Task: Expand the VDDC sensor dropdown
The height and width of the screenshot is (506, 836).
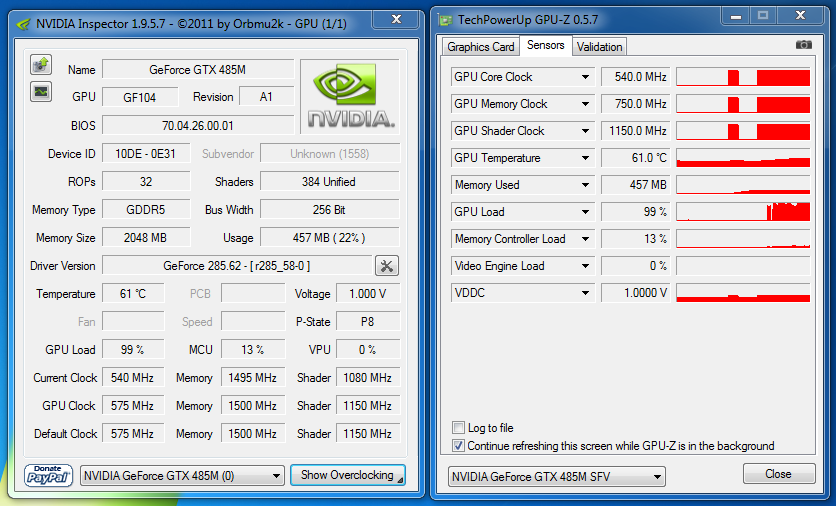Action: [x=585, y=293]
